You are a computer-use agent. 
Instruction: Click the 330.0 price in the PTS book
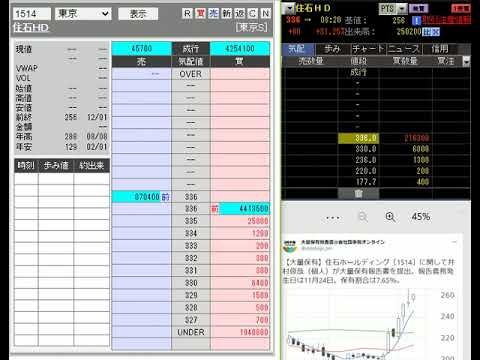(366, 149)
